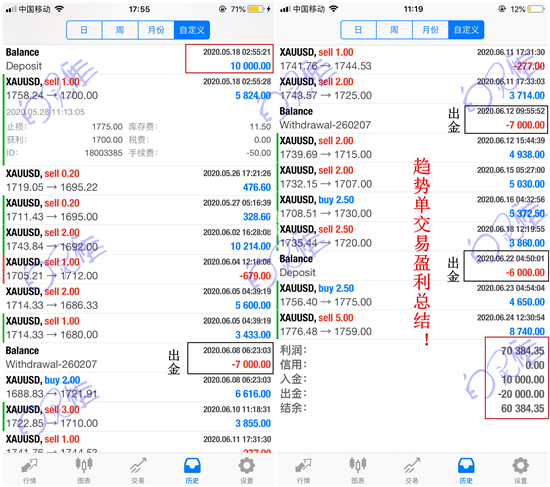Open Withdrawal-260207 entry dated 2020.06.12
The height and width of the screenshot is (487, 550).
[x=412, y=118]
